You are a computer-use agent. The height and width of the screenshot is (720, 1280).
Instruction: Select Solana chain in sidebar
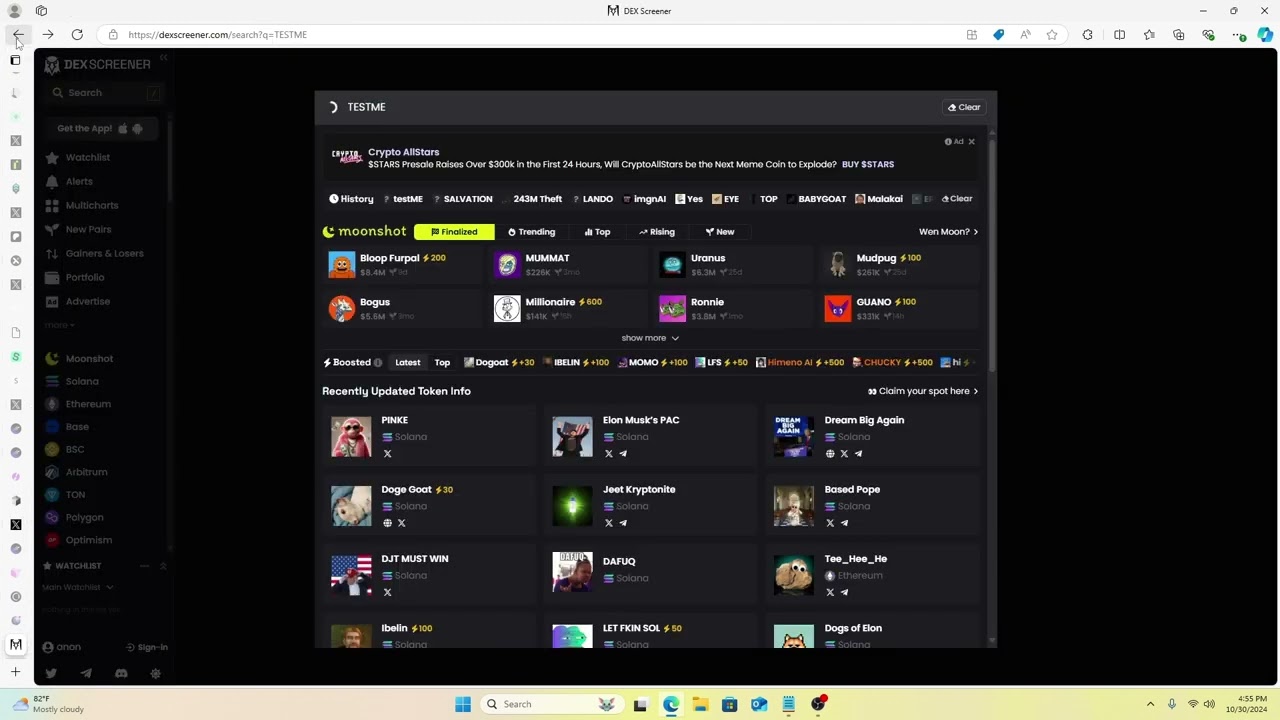pos(82,381)
